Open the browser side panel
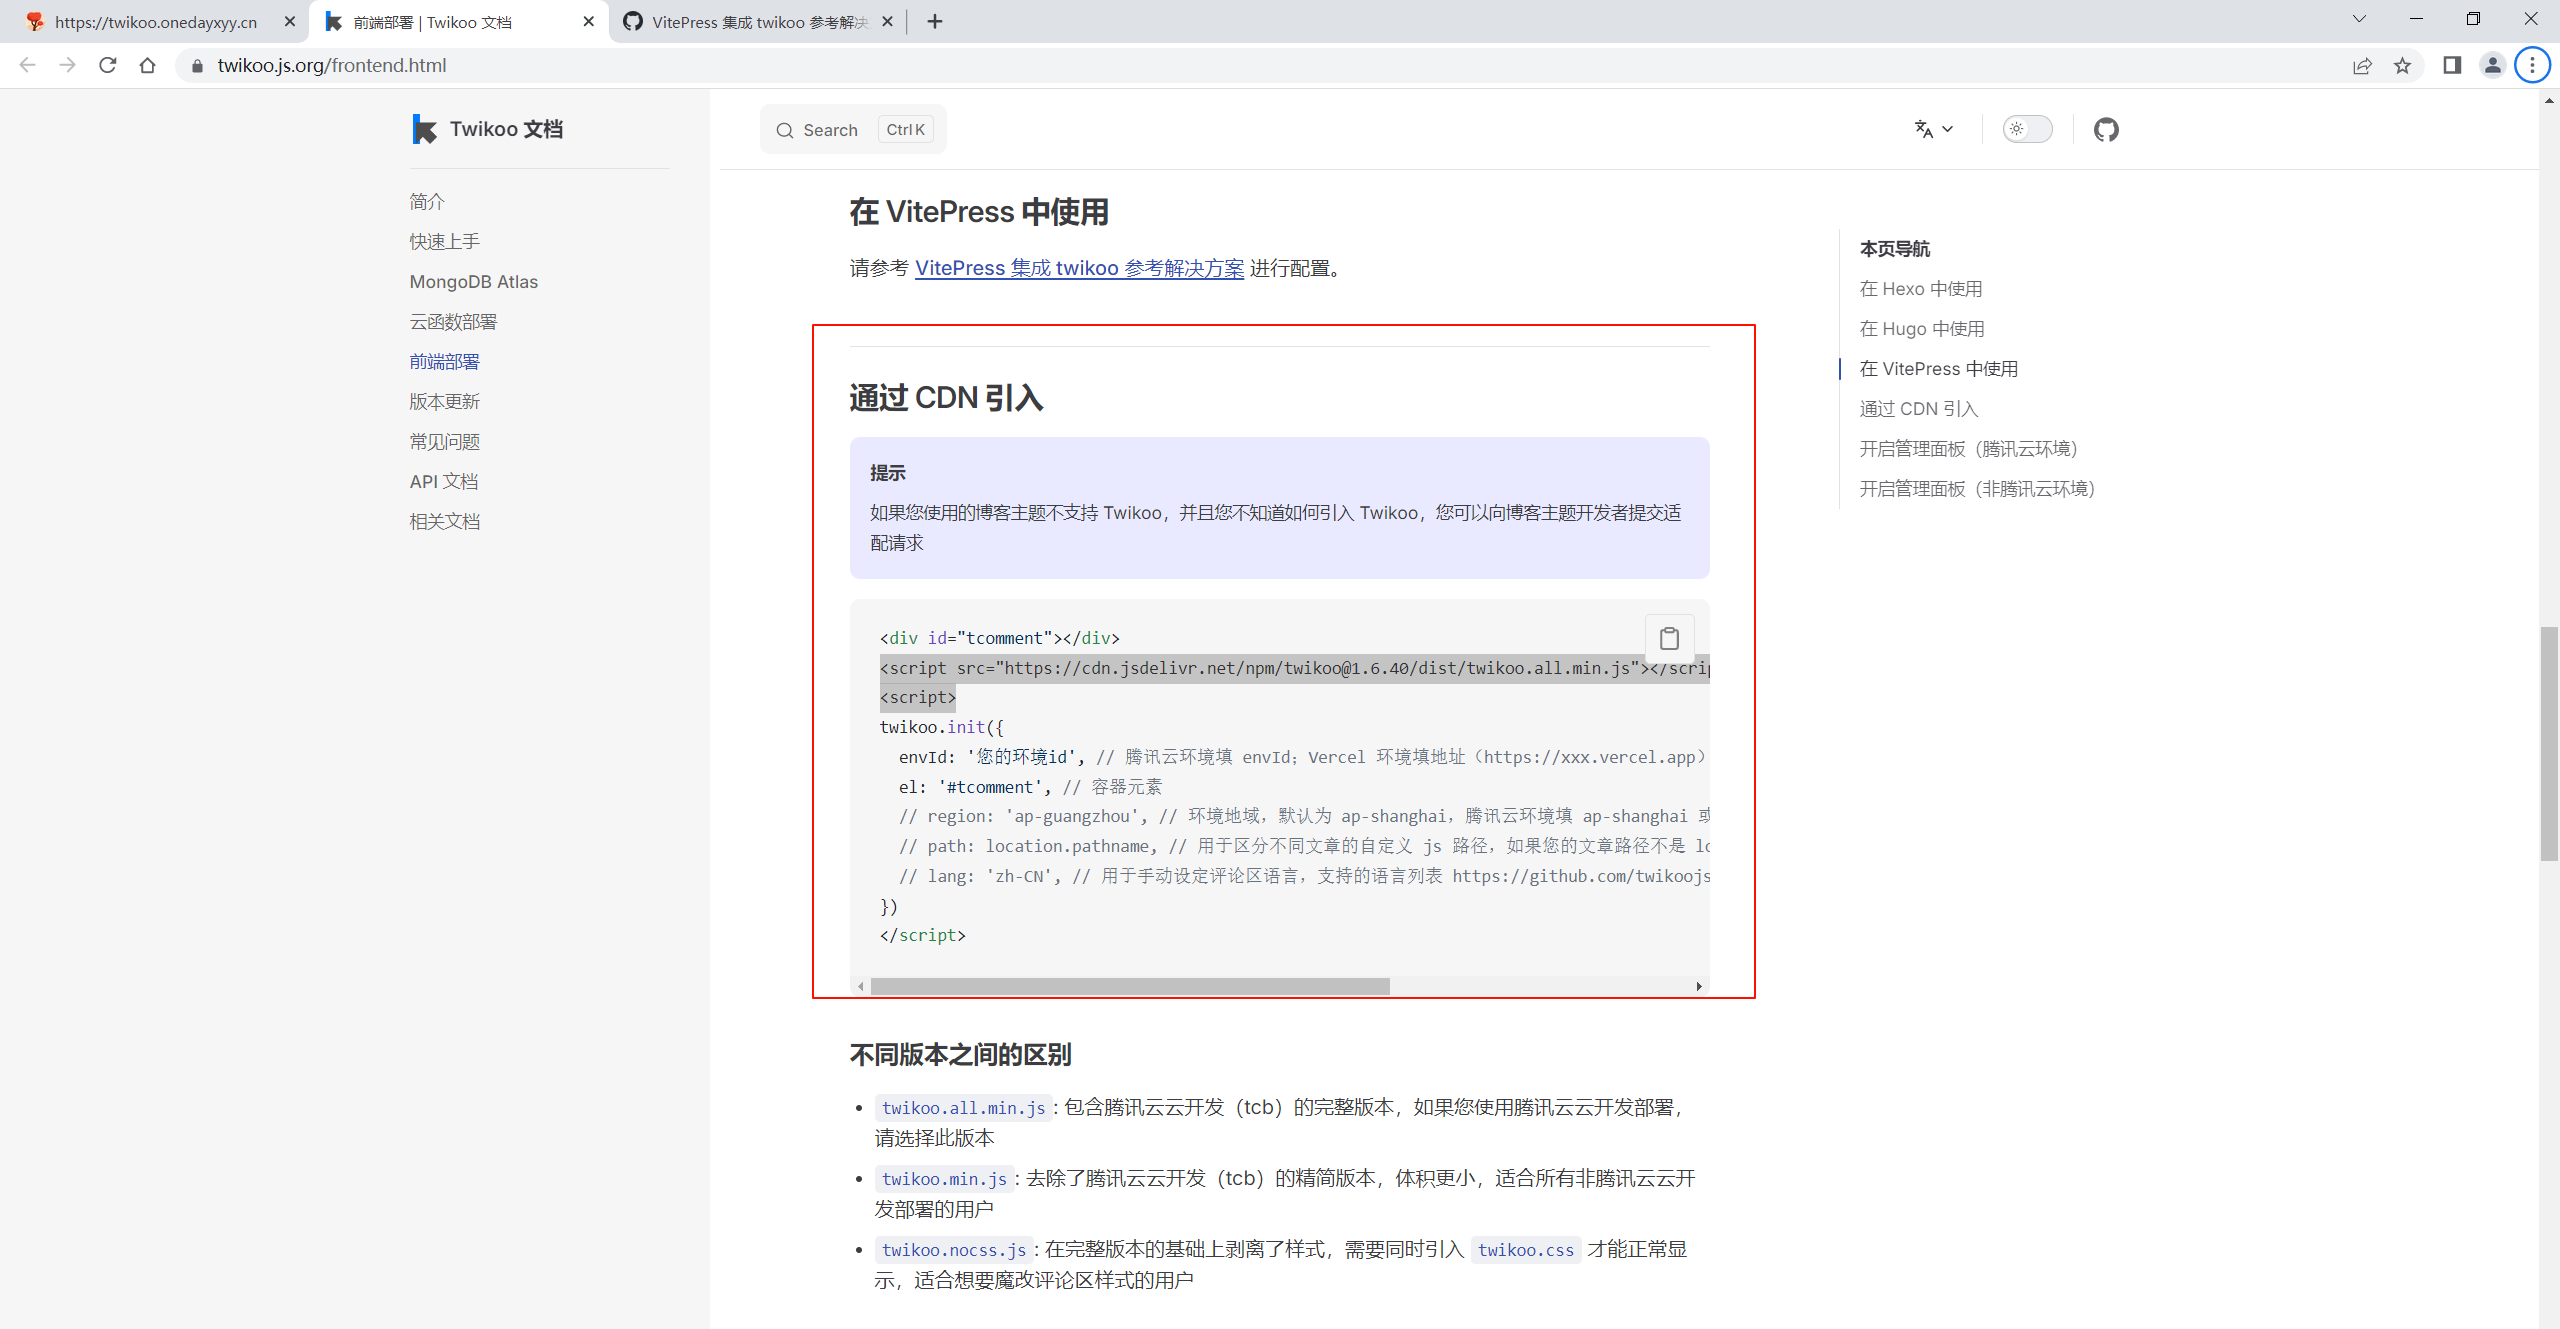The height and width of the screenshot is (1329, 2560). 2452,65
